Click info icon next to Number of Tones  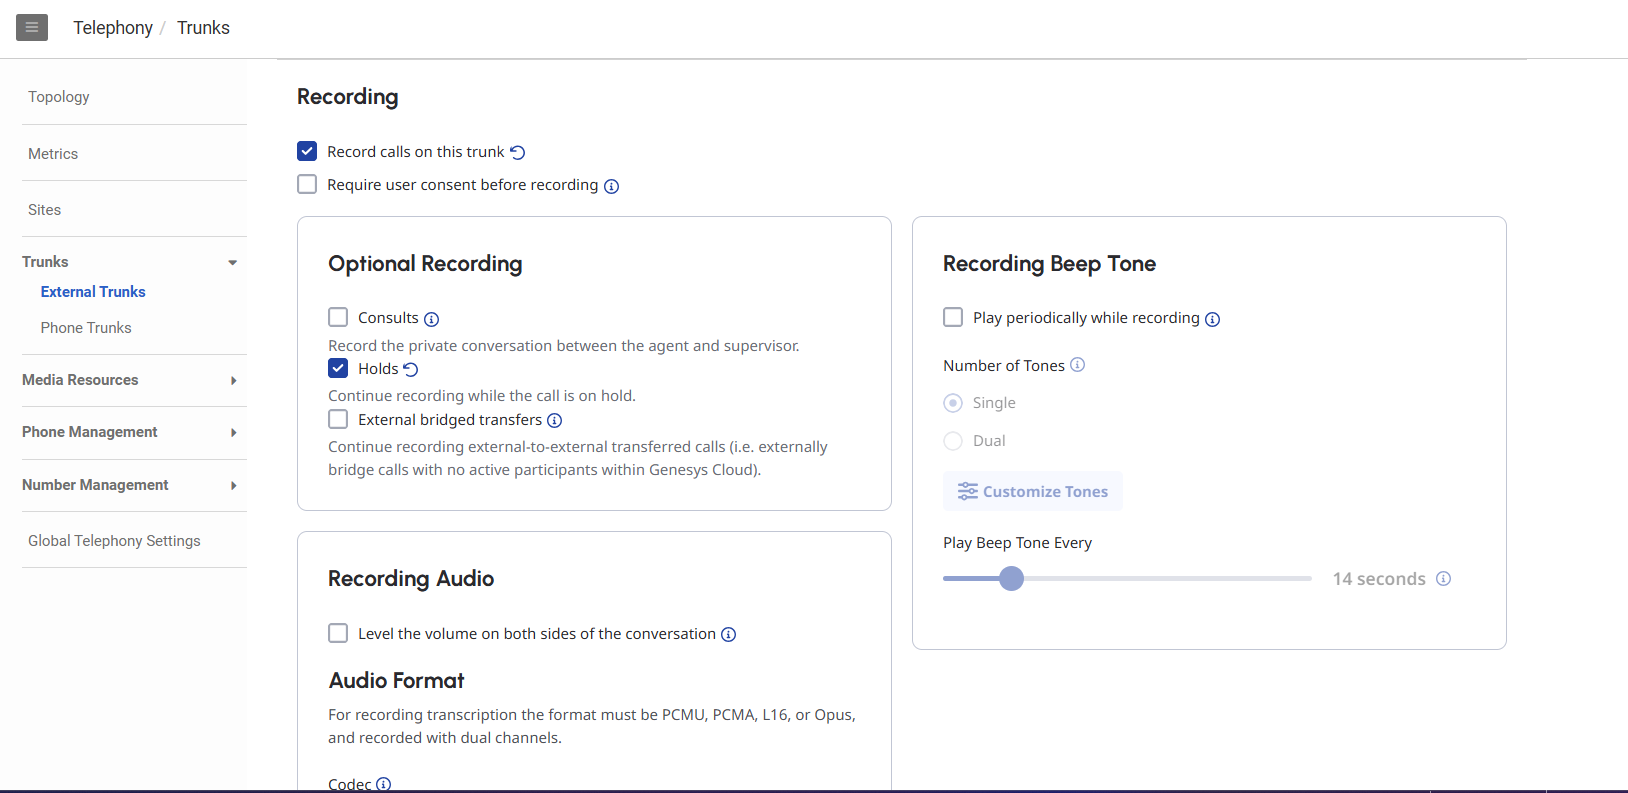[1078, 365]
